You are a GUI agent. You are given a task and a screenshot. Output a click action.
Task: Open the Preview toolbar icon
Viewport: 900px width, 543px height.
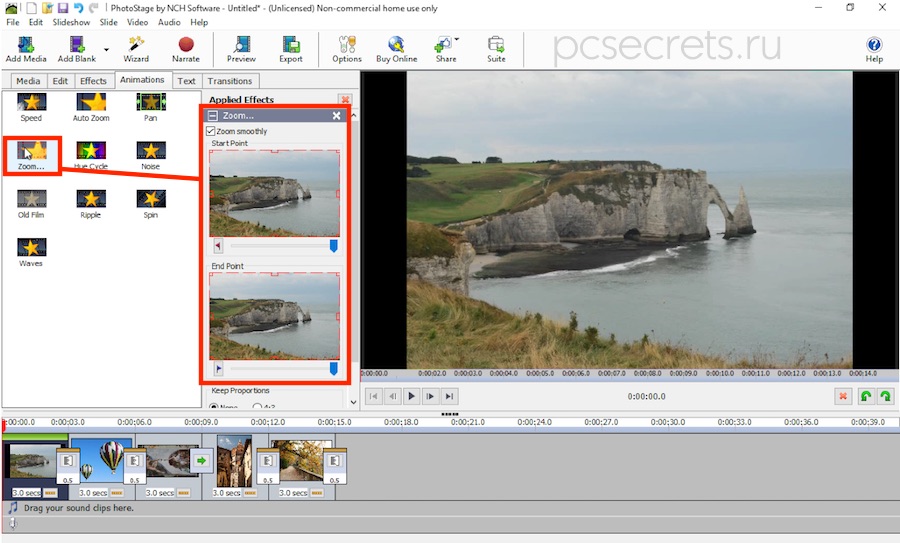(x=241, y=49)
